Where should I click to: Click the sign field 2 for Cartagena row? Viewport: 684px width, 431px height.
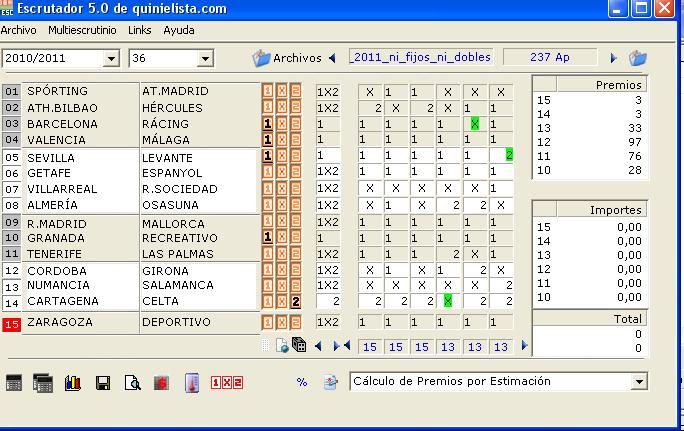pyautogui.click(x=328, y=301)
